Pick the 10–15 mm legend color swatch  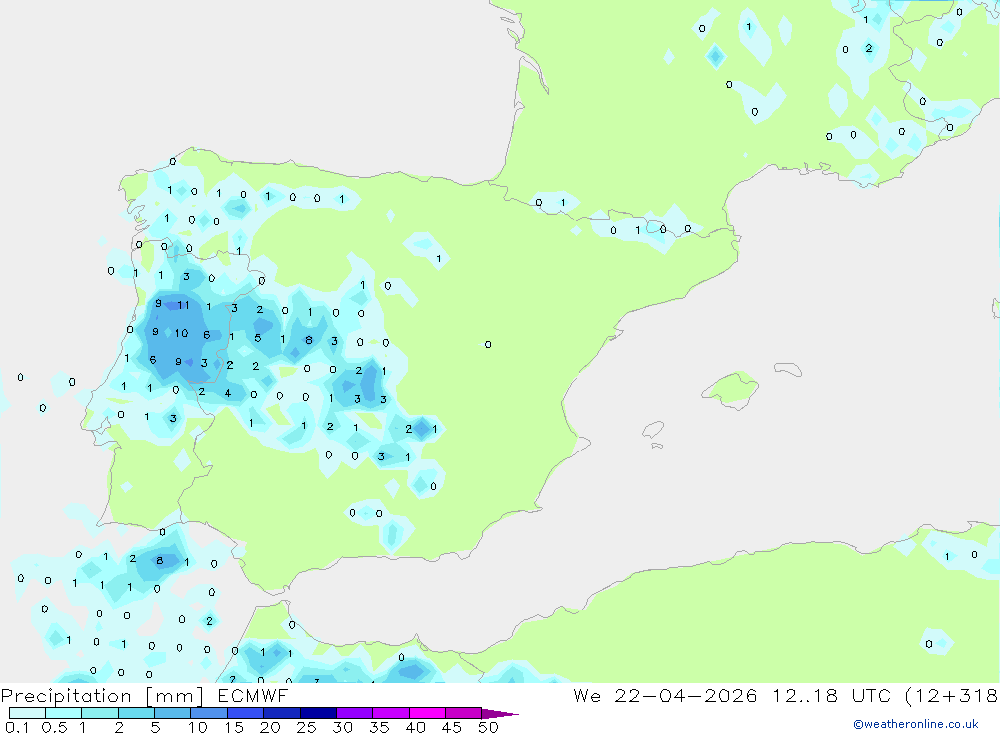click(209, 713)
